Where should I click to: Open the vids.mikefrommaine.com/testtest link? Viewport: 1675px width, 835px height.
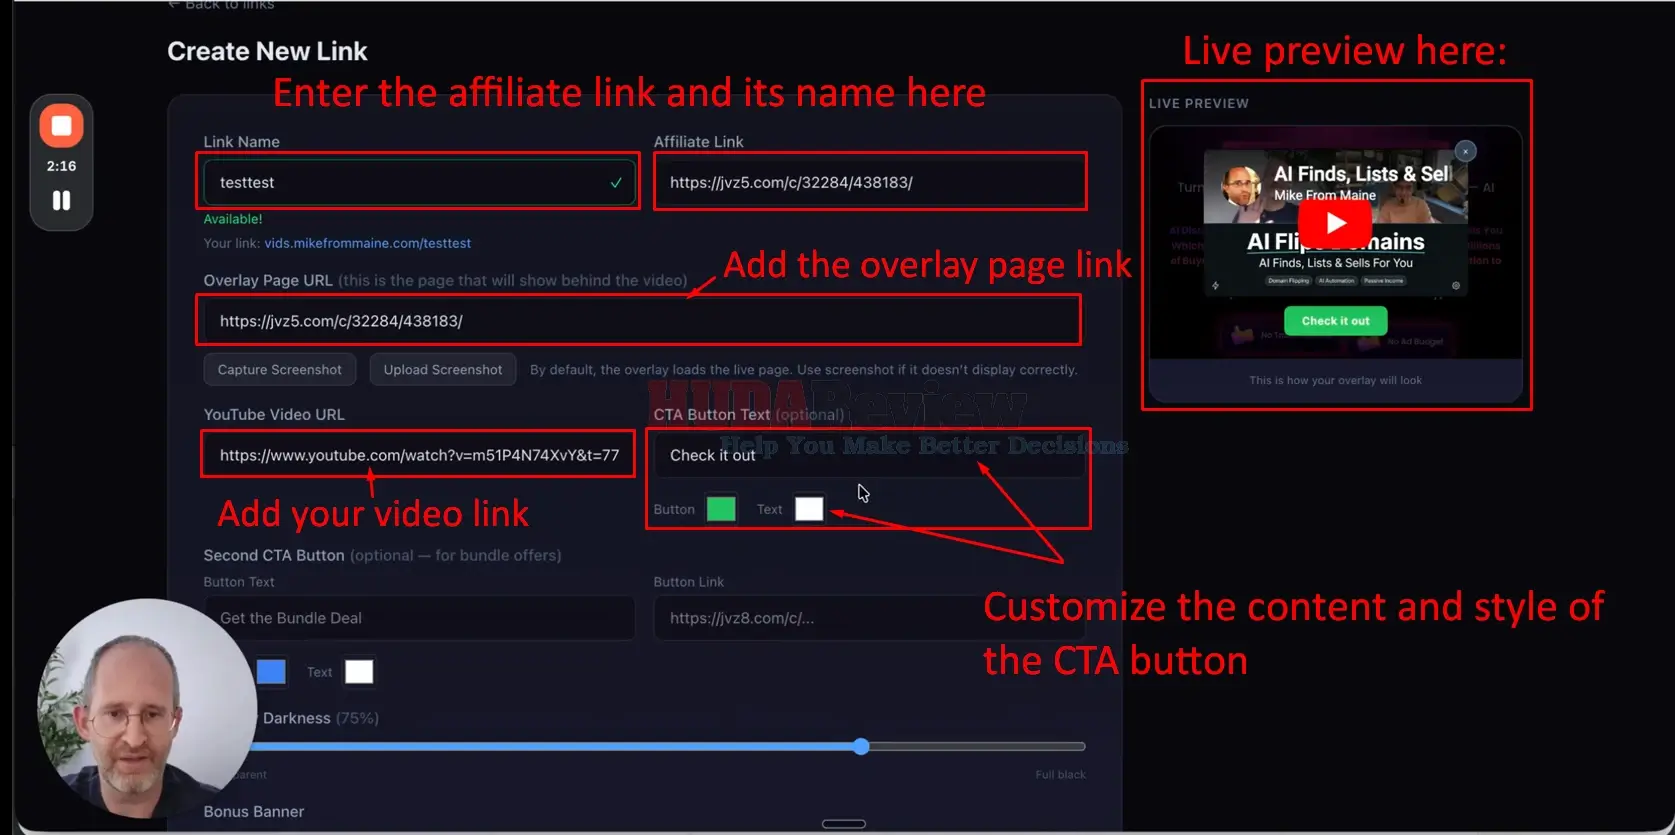(367, 243)
